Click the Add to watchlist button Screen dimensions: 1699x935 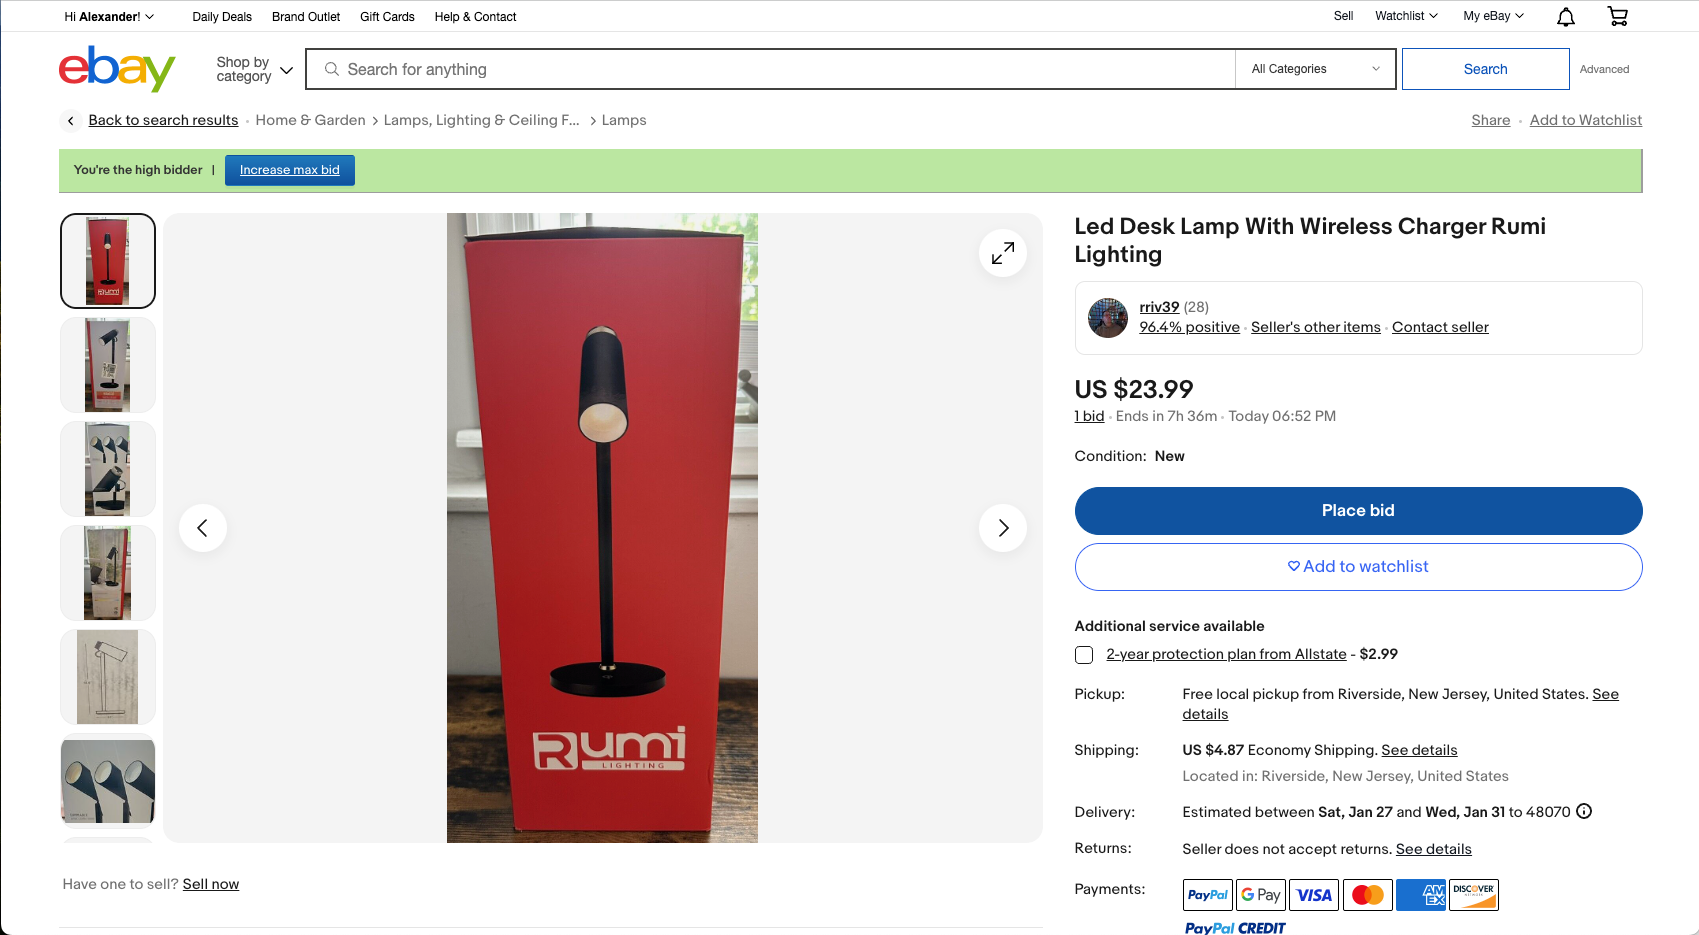tap(1358, 567)
